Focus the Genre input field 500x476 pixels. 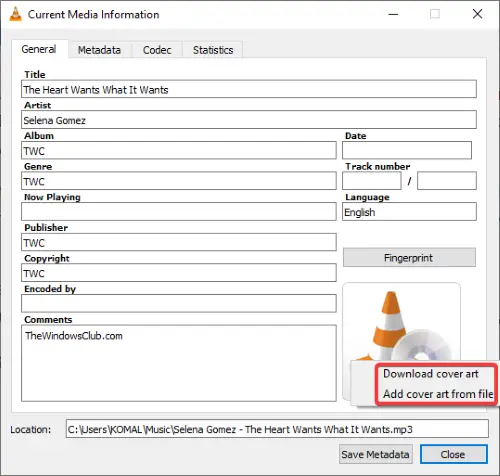(x=179, y=181)
